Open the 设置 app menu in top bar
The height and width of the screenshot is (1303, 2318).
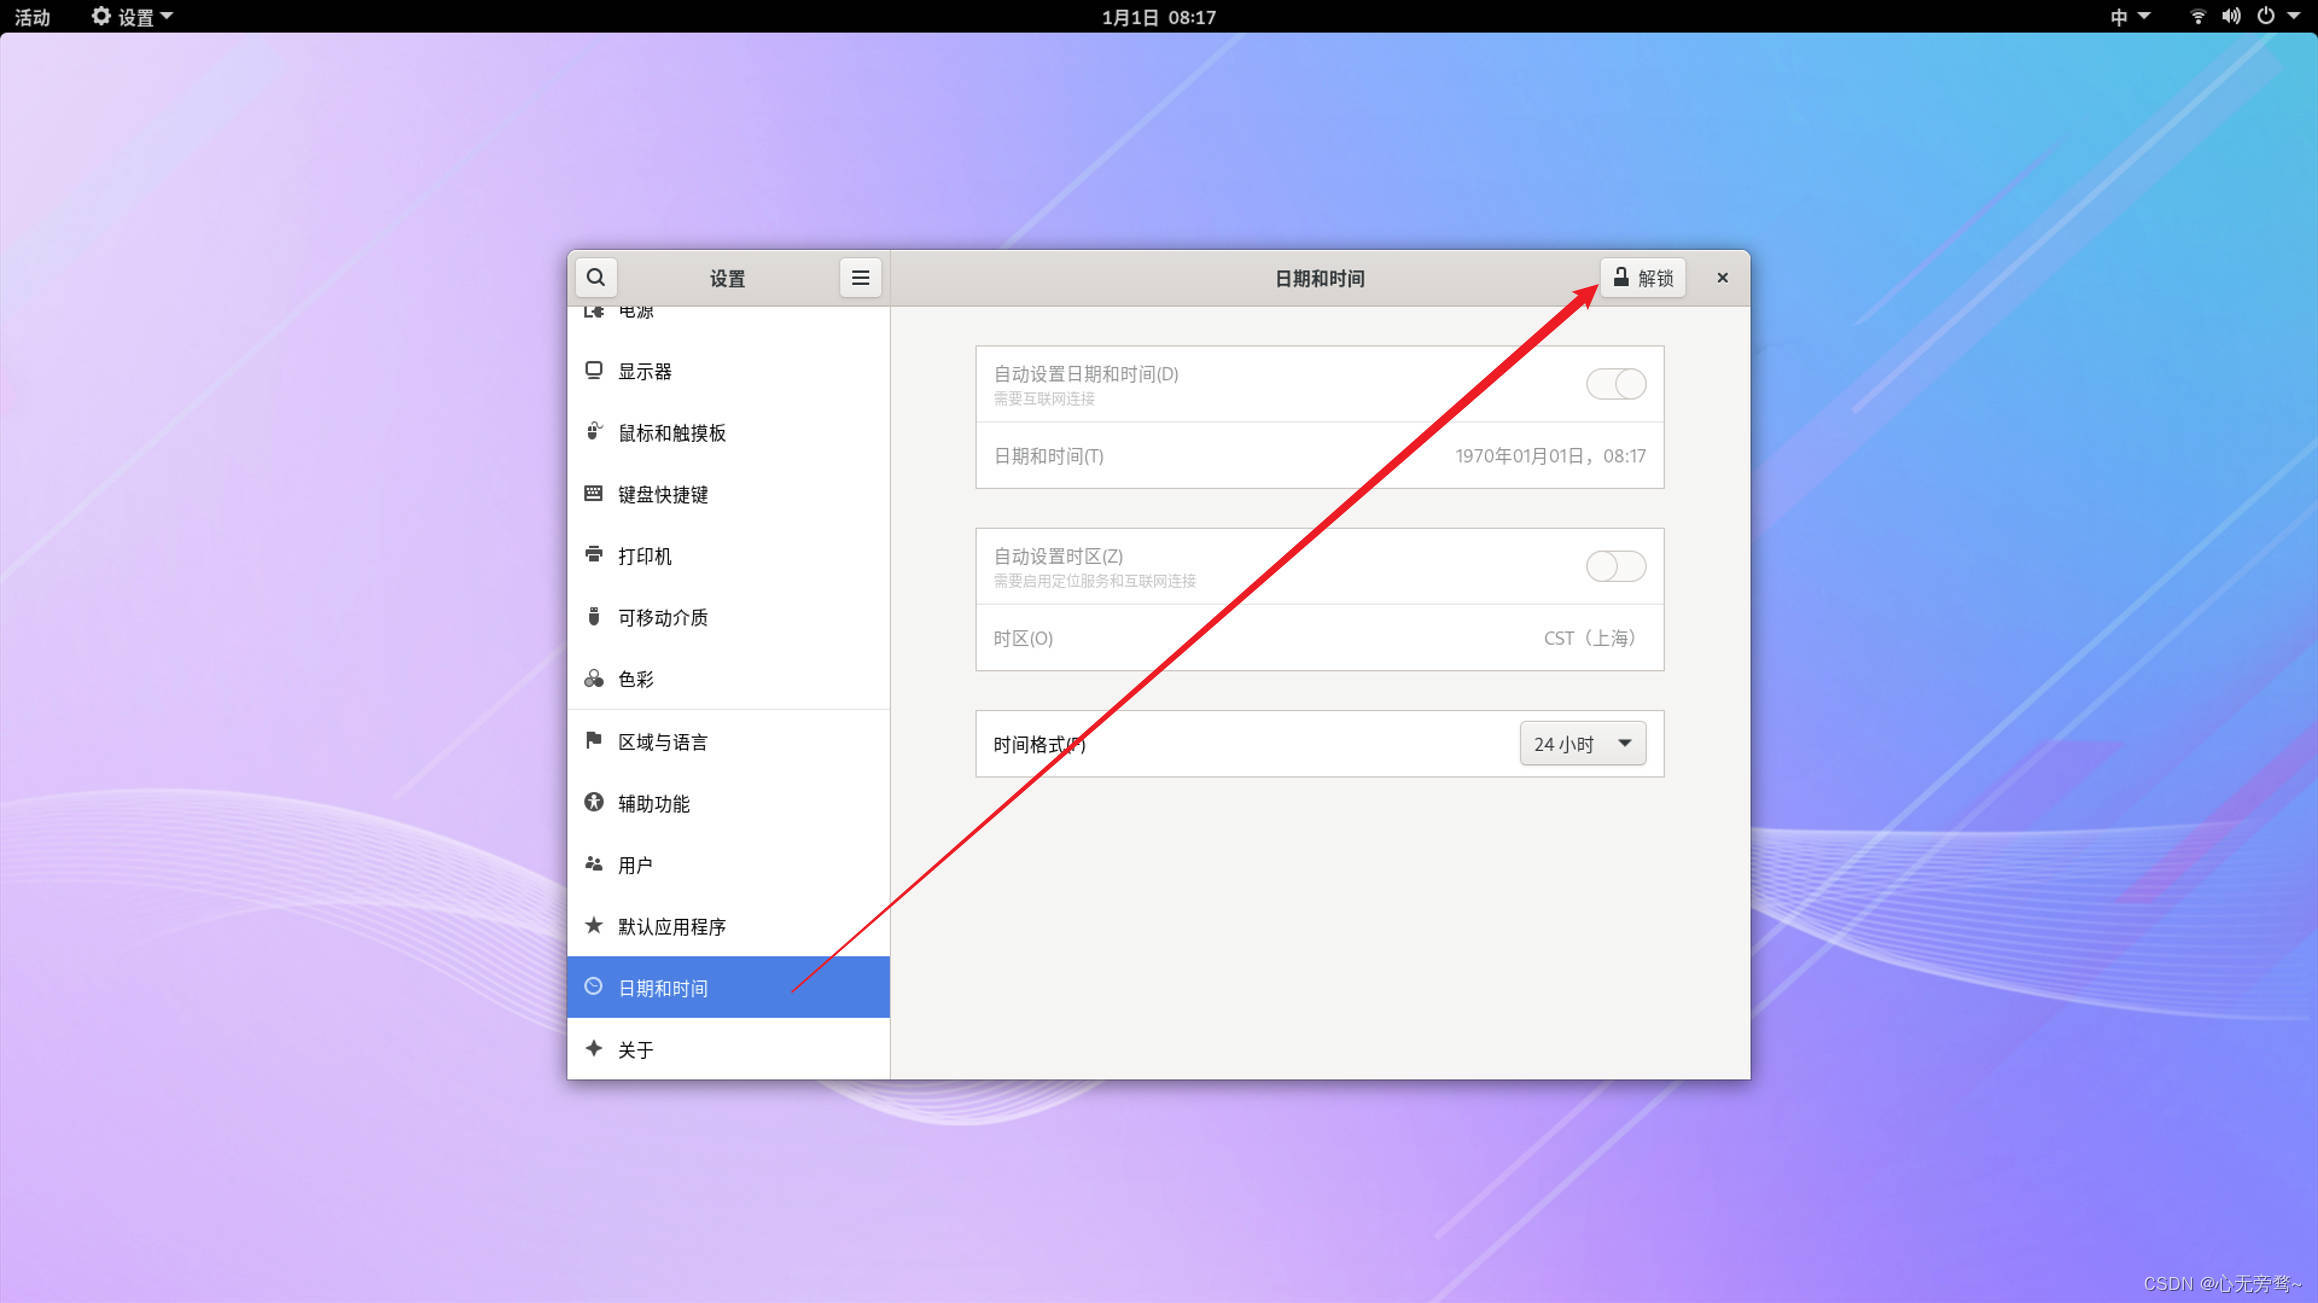pyautogui.click(x=132, y=17)
